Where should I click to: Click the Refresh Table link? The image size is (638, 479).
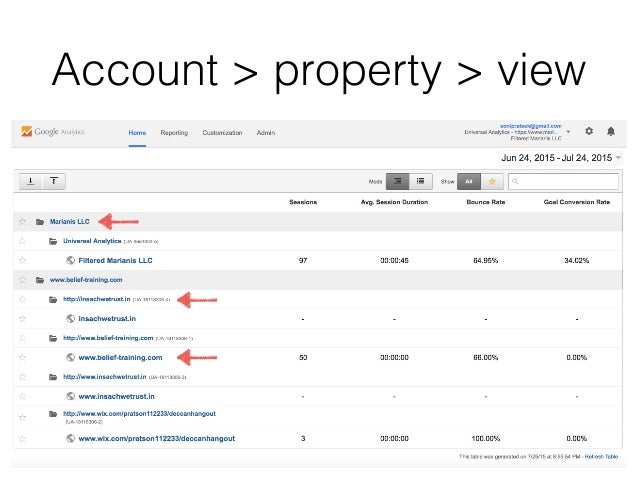(601, 457)
